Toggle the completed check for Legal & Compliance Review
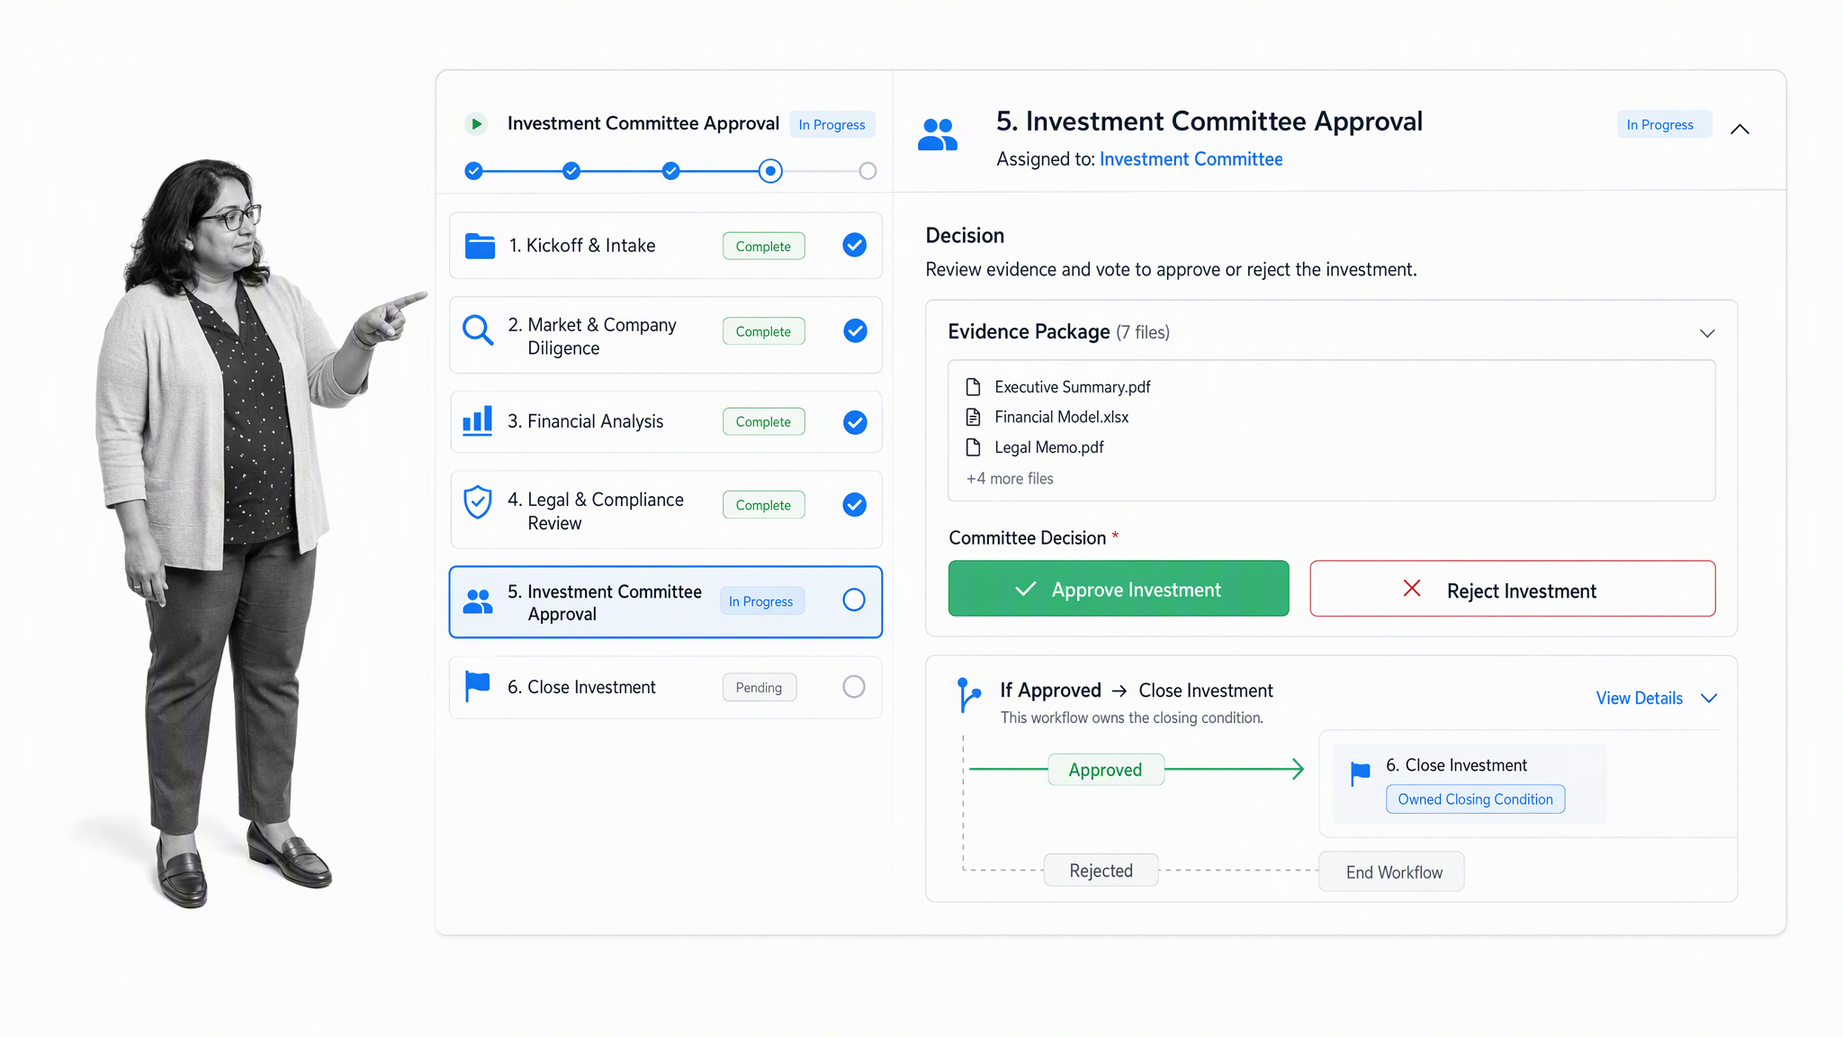Image resolution: width=1843 pixels, height=1037 pixels. pyautogui.click(x=854, y=505)
